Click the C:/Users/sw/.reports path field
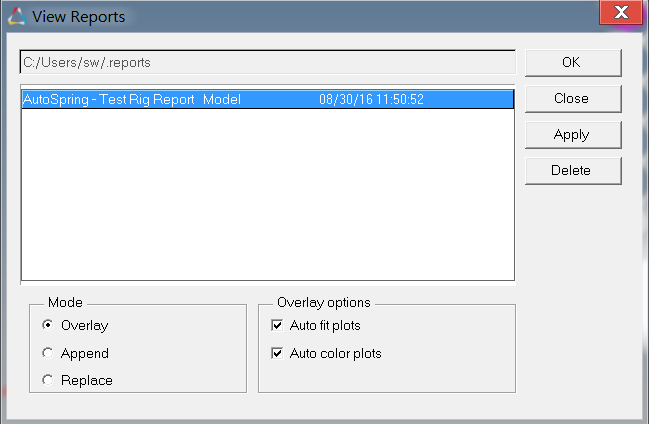Image resolution: width=650 pixels, height=424 pixels. [x=268, y=62]
